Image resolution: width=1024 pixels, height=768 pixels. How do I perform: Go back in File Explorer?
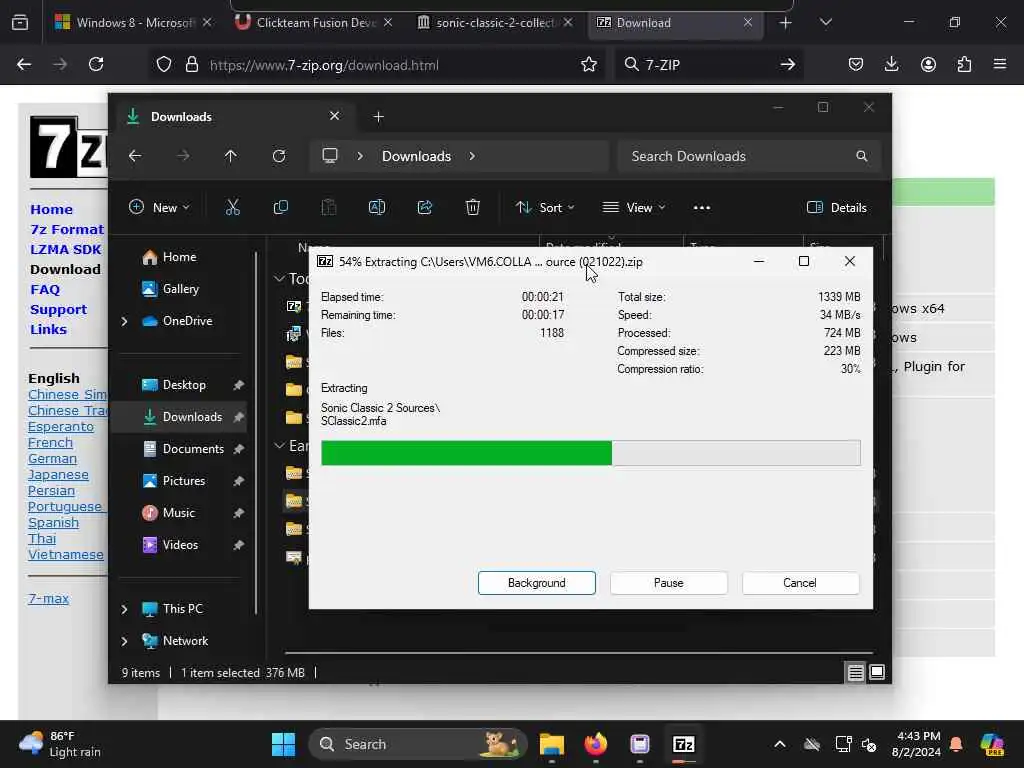(x=135, y=156)
